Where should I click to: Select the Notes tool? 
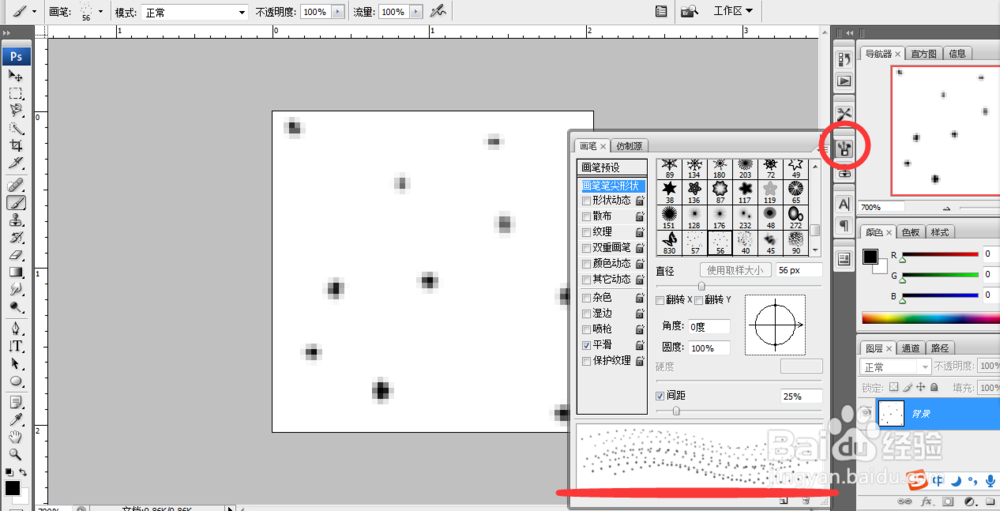(16, 403)
